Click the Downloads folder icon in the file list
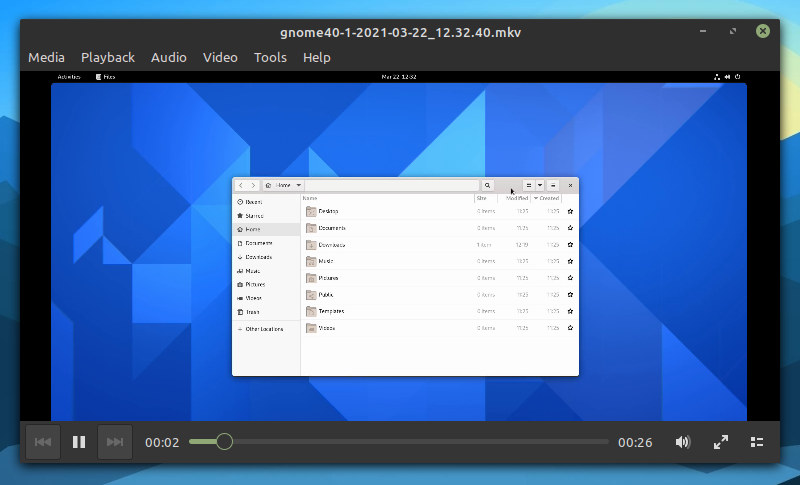This screenshot has width=800, height=485. (311, 245)
